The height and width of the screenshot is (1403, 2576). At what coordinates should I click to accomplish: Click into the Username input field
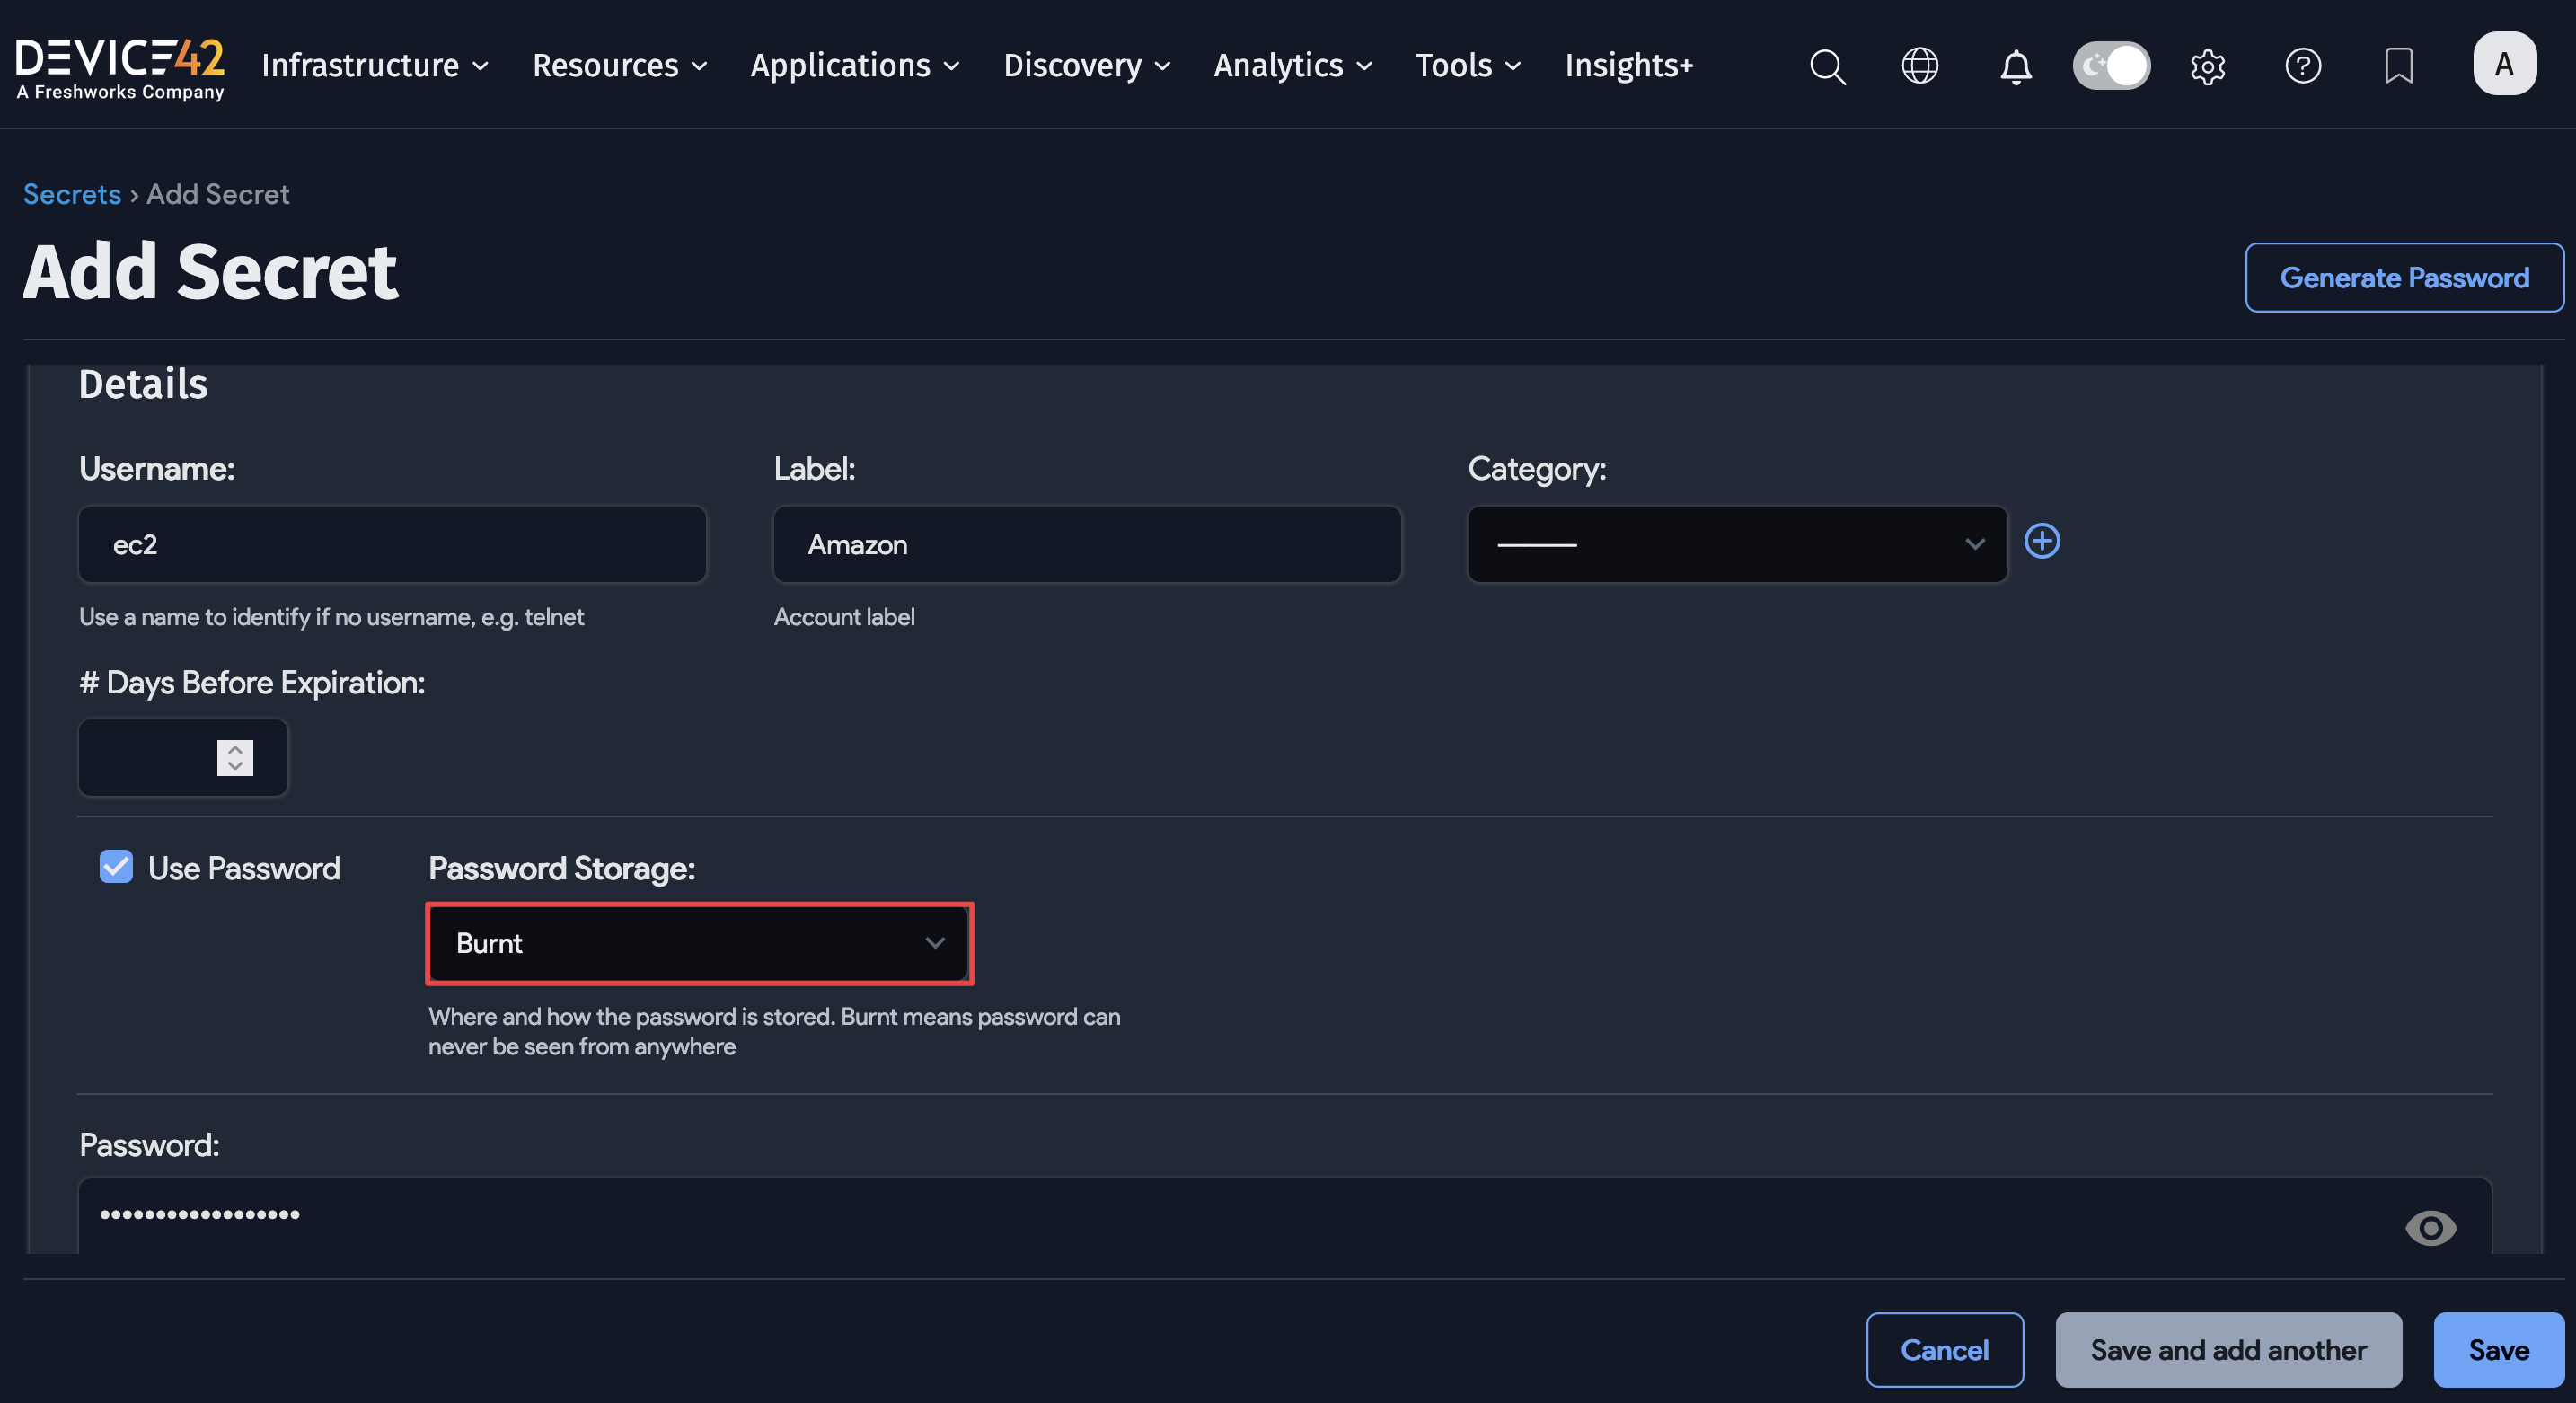392,544
